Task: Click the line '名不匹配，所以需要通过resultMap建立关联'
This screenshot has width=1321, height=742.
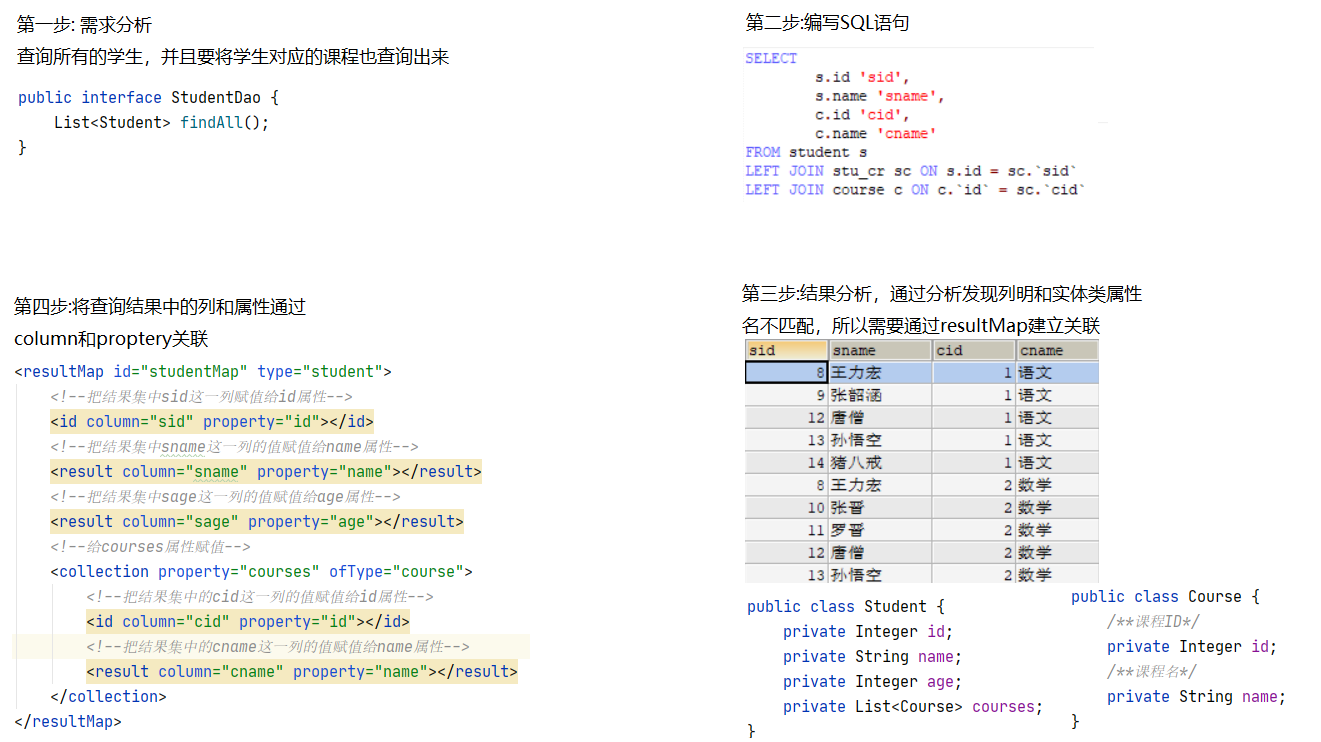Action: [921, 325]
